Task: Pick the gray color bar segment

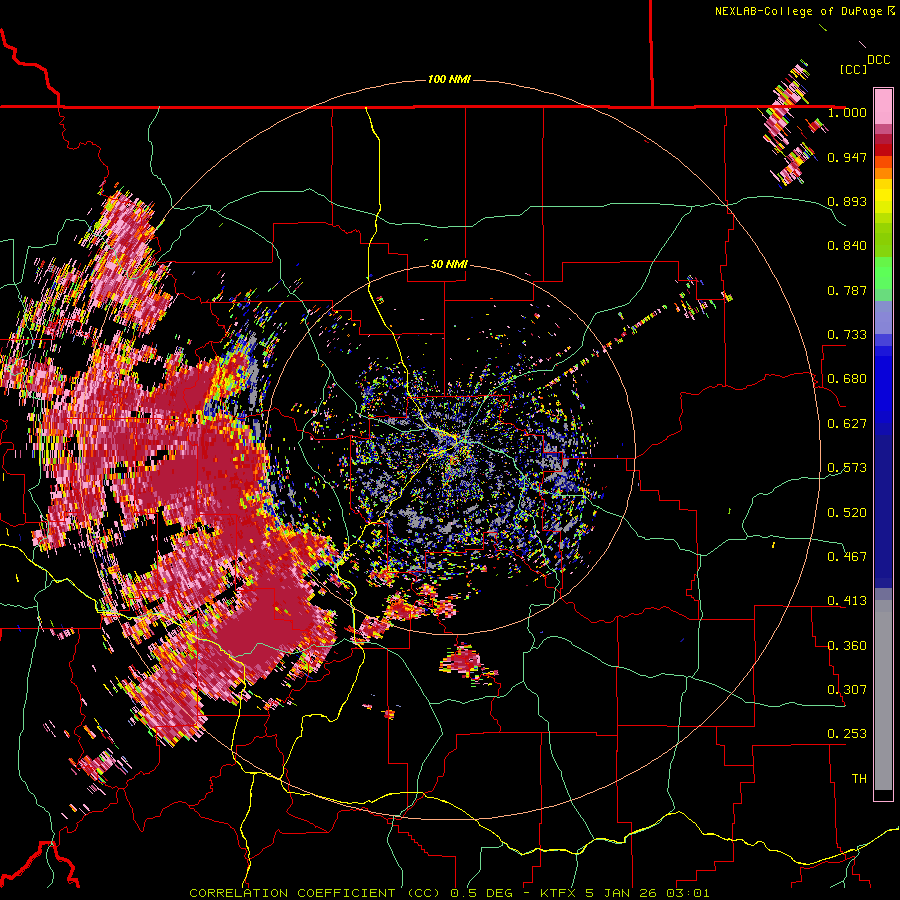Action: coord(883,695)
